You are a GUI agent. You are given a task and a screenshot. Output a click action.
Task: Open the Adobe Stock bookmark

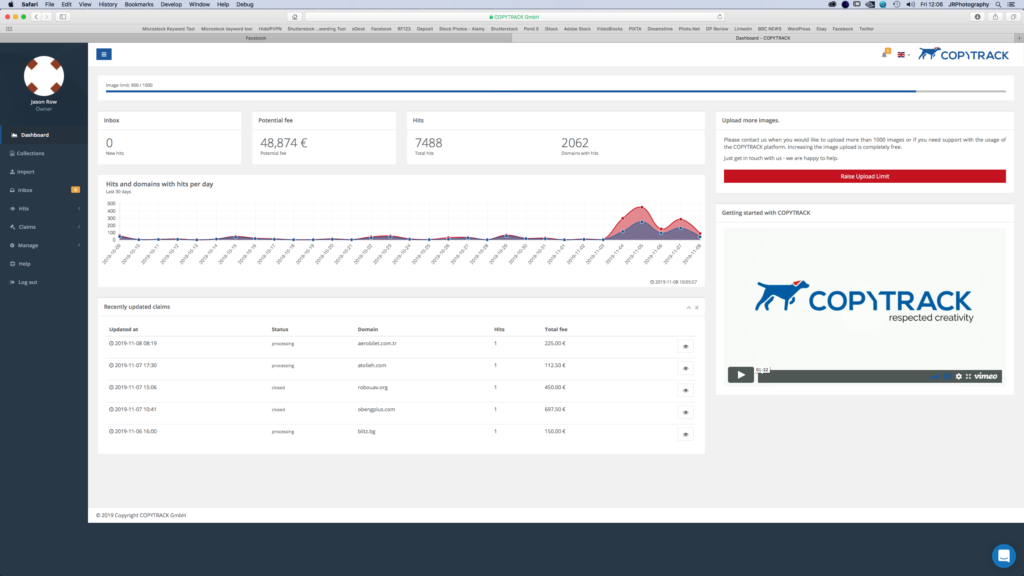pos(577,29)
